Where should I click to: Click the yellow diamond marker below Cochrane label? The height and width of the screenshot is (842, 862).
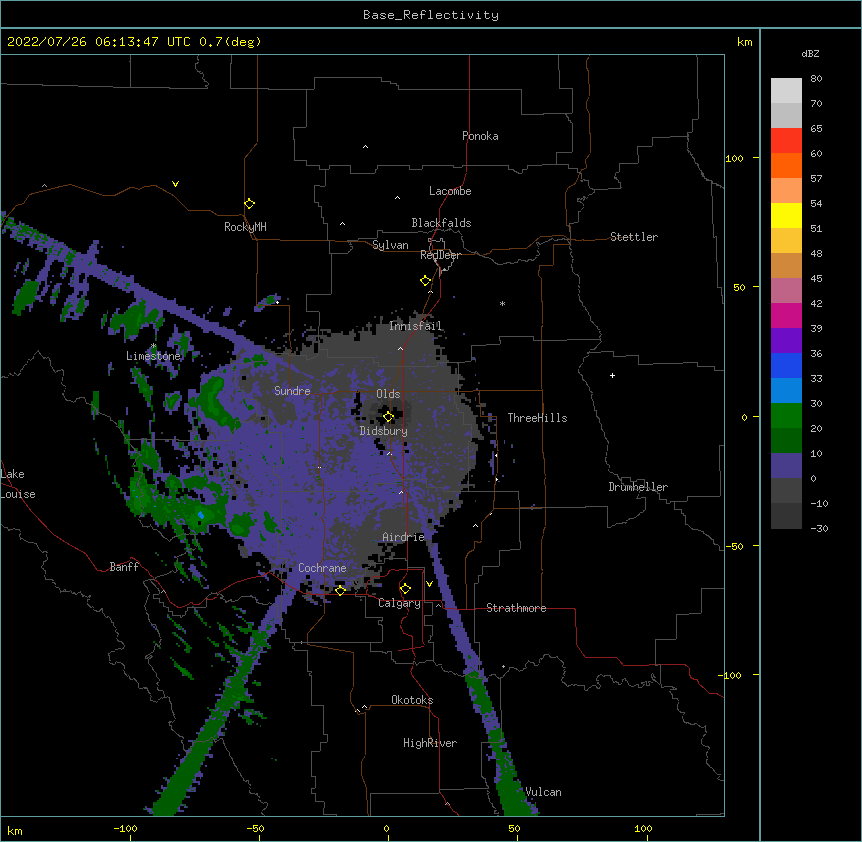(x=340, y=590)
